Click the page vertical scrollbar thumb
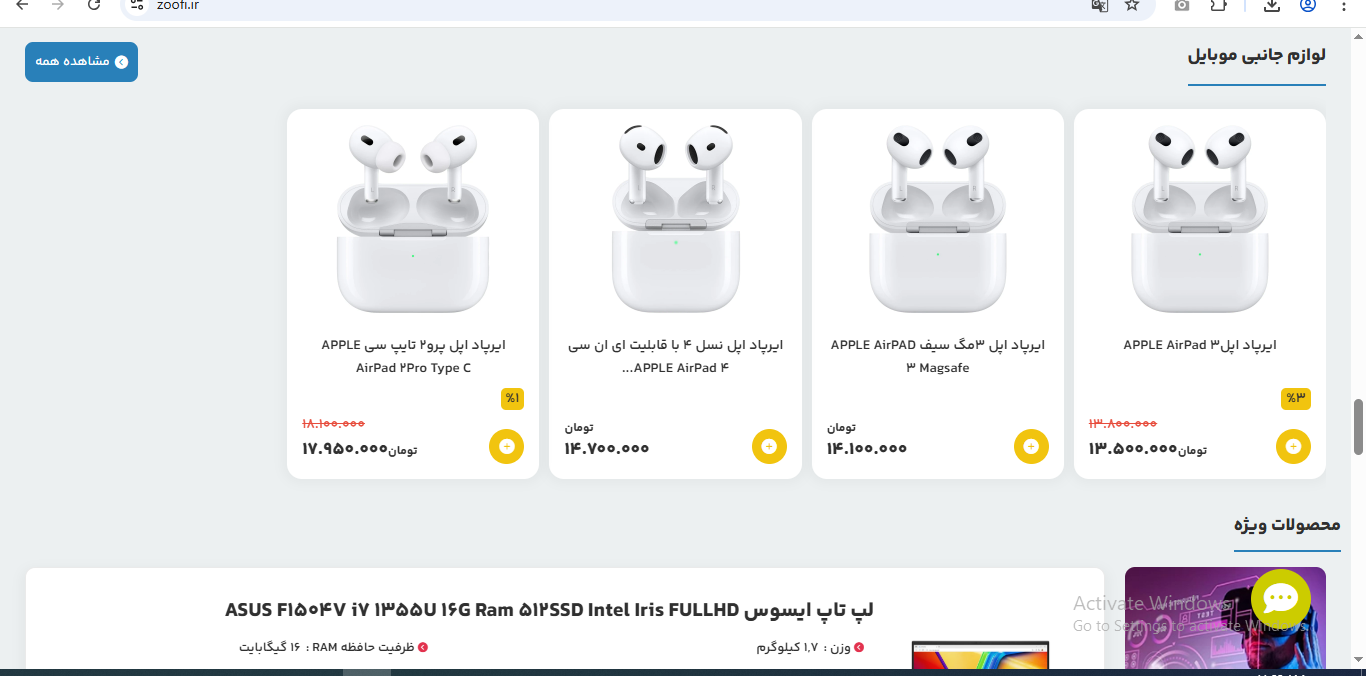Screen dimensions: 1366x676 pos(1358,426)
